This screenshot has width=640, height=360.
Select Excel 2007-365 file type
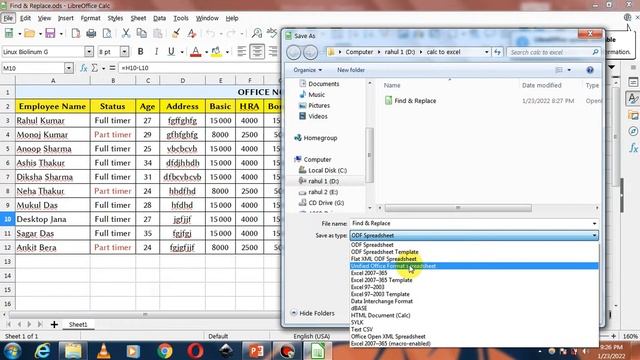[x=369, y=273]
